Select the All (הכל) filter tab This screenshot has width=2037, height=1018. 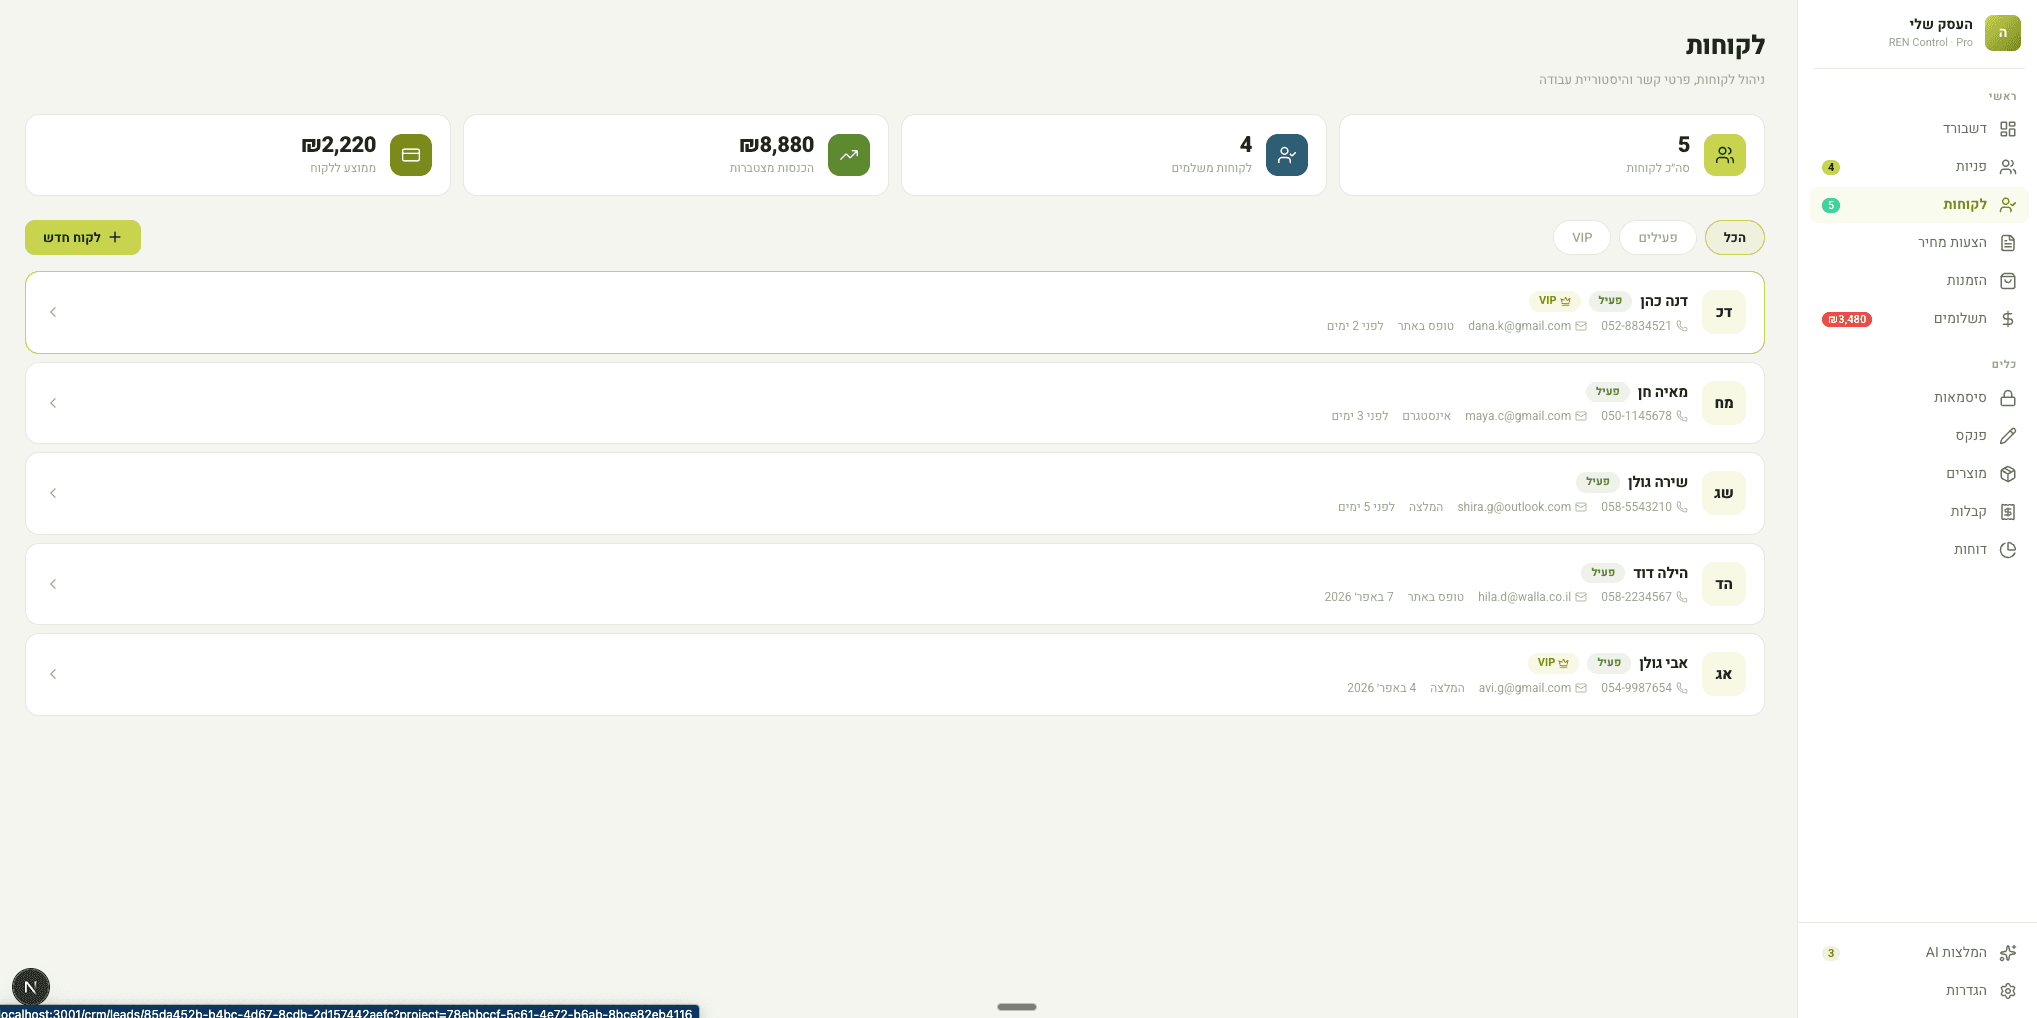pyautogui.click(x=1734, y=238)
